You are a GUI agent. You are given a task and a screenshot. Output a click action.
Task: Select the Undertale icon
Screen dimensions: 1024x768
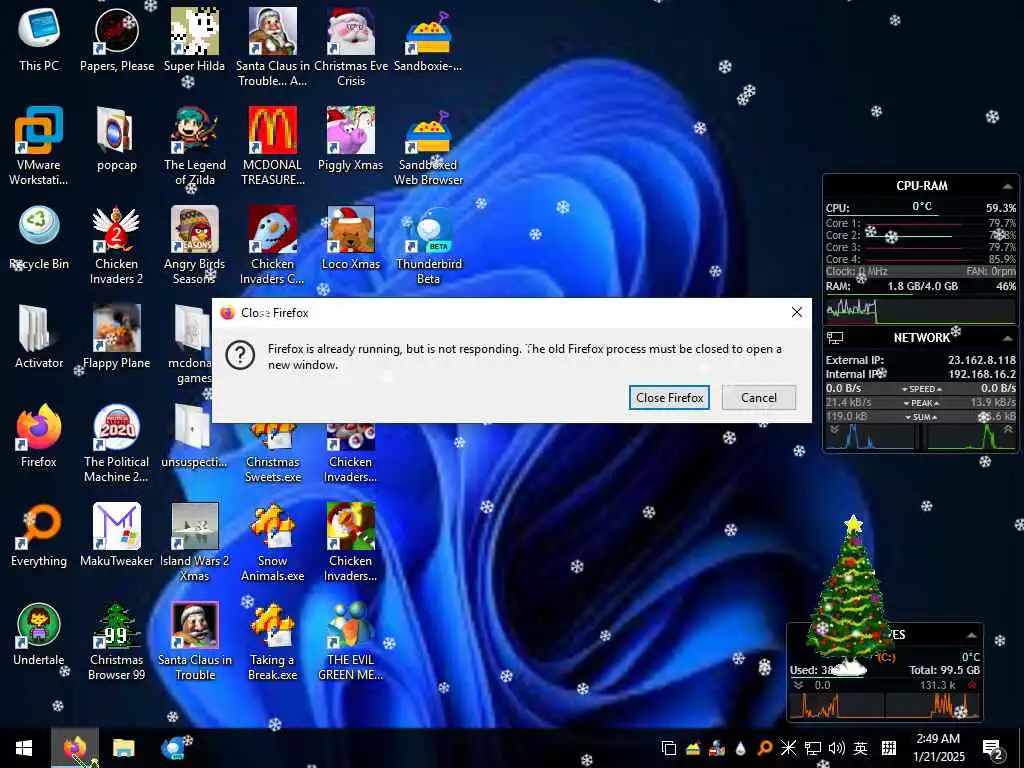pos(39,634)
